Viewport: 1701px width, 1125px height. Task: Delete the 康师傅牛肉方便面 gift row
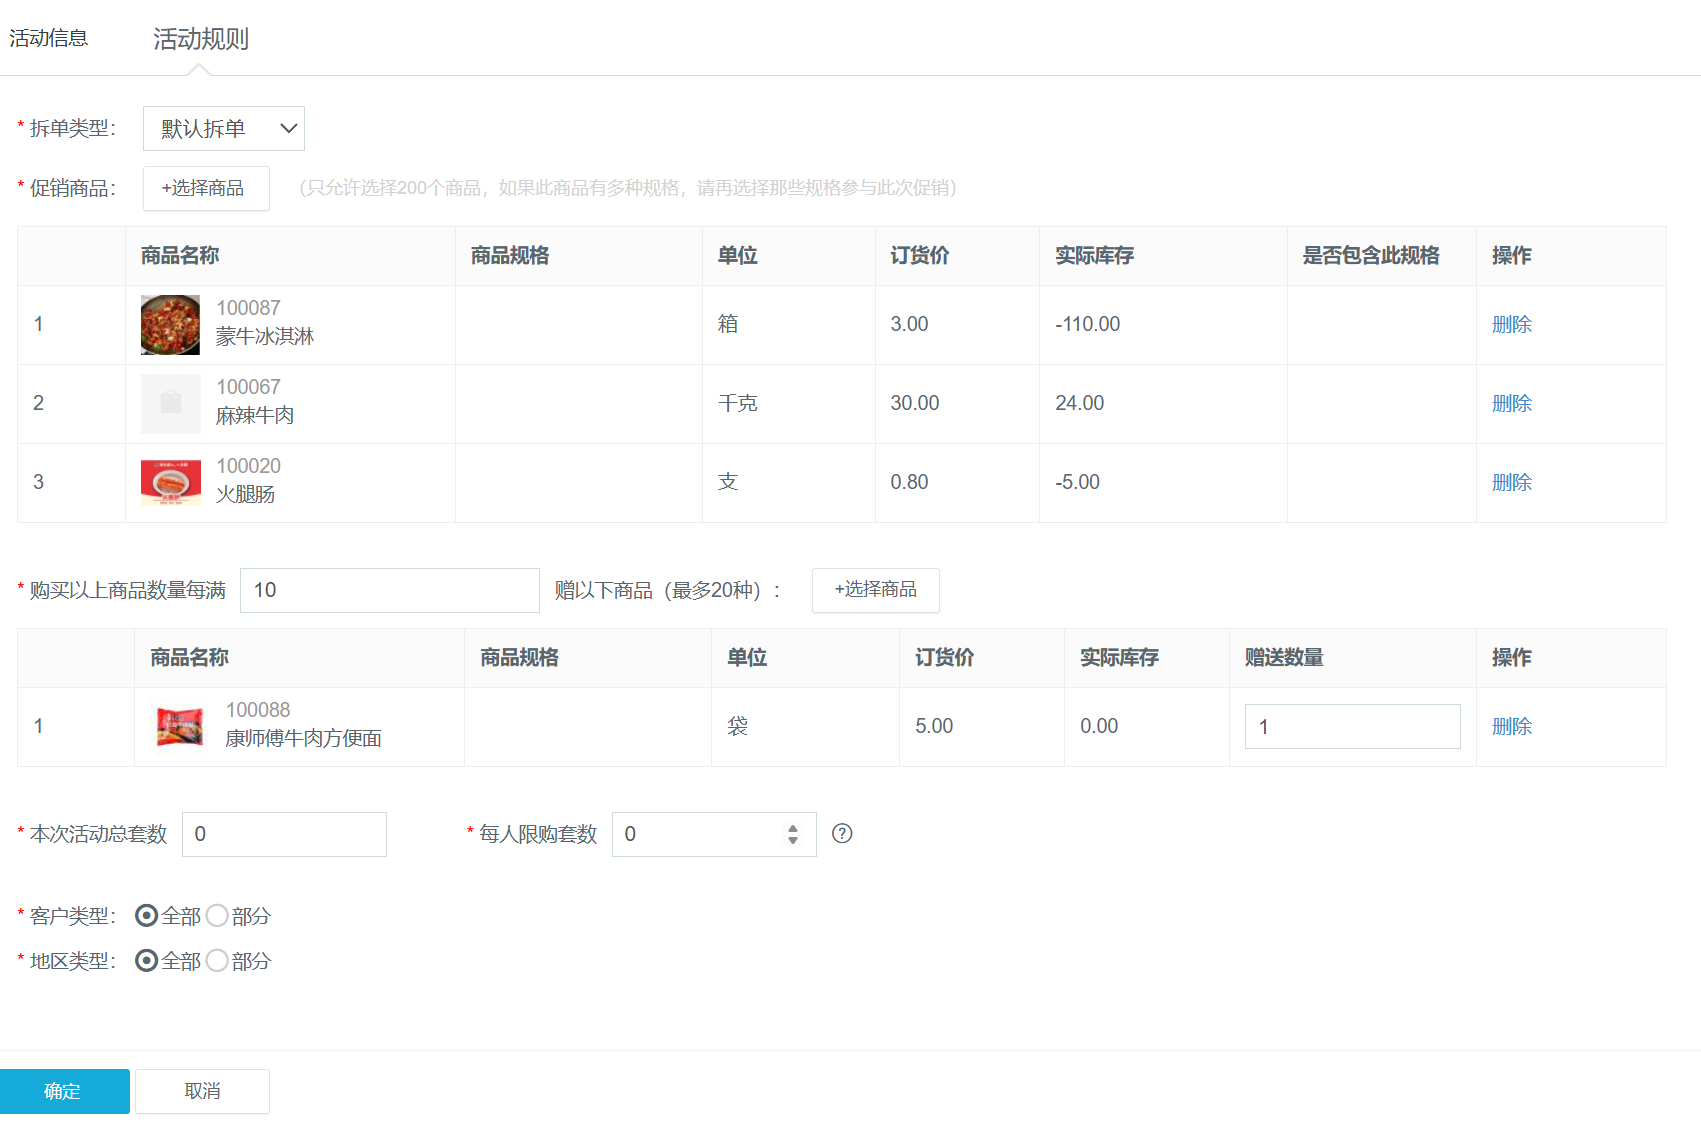tap(1511, 726)
